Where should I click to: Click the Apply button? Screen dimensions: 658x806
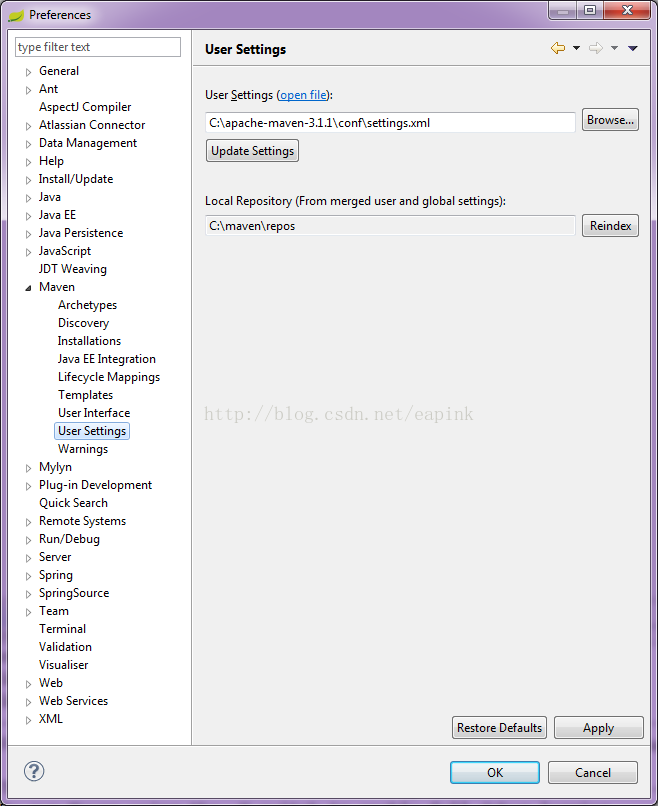coord(599,728)
